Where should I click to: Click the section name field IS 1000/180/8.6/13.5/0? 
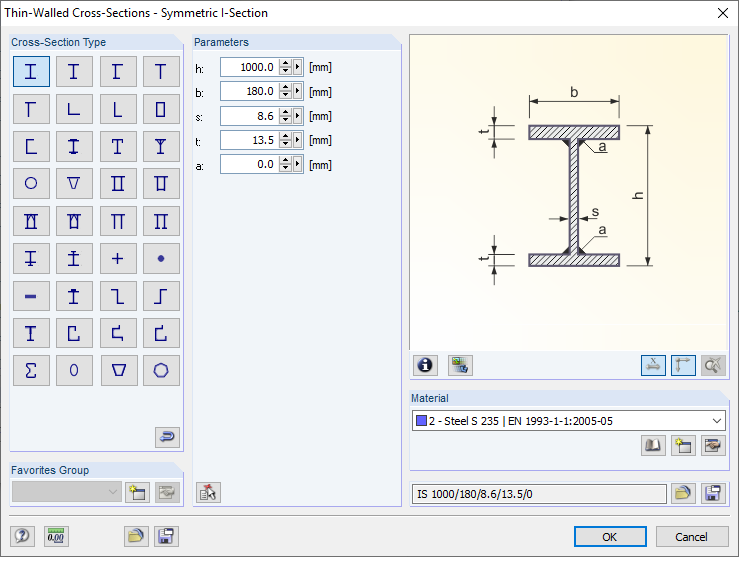(x=539, y=494)
